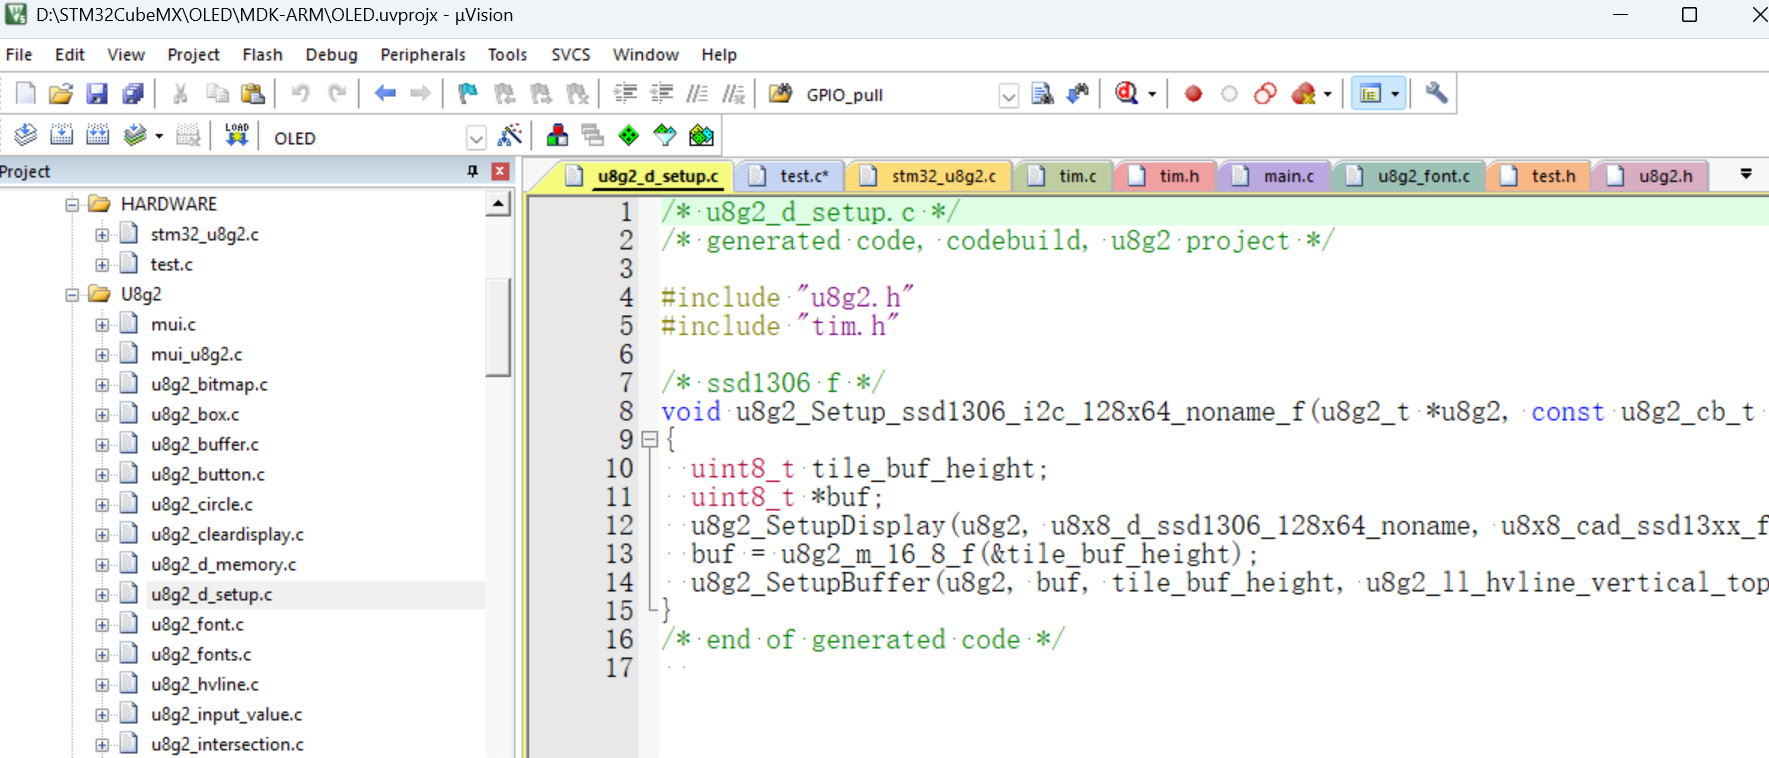1769x758 pixels.
Task: Open the Project menu
Action: point(193,55)
